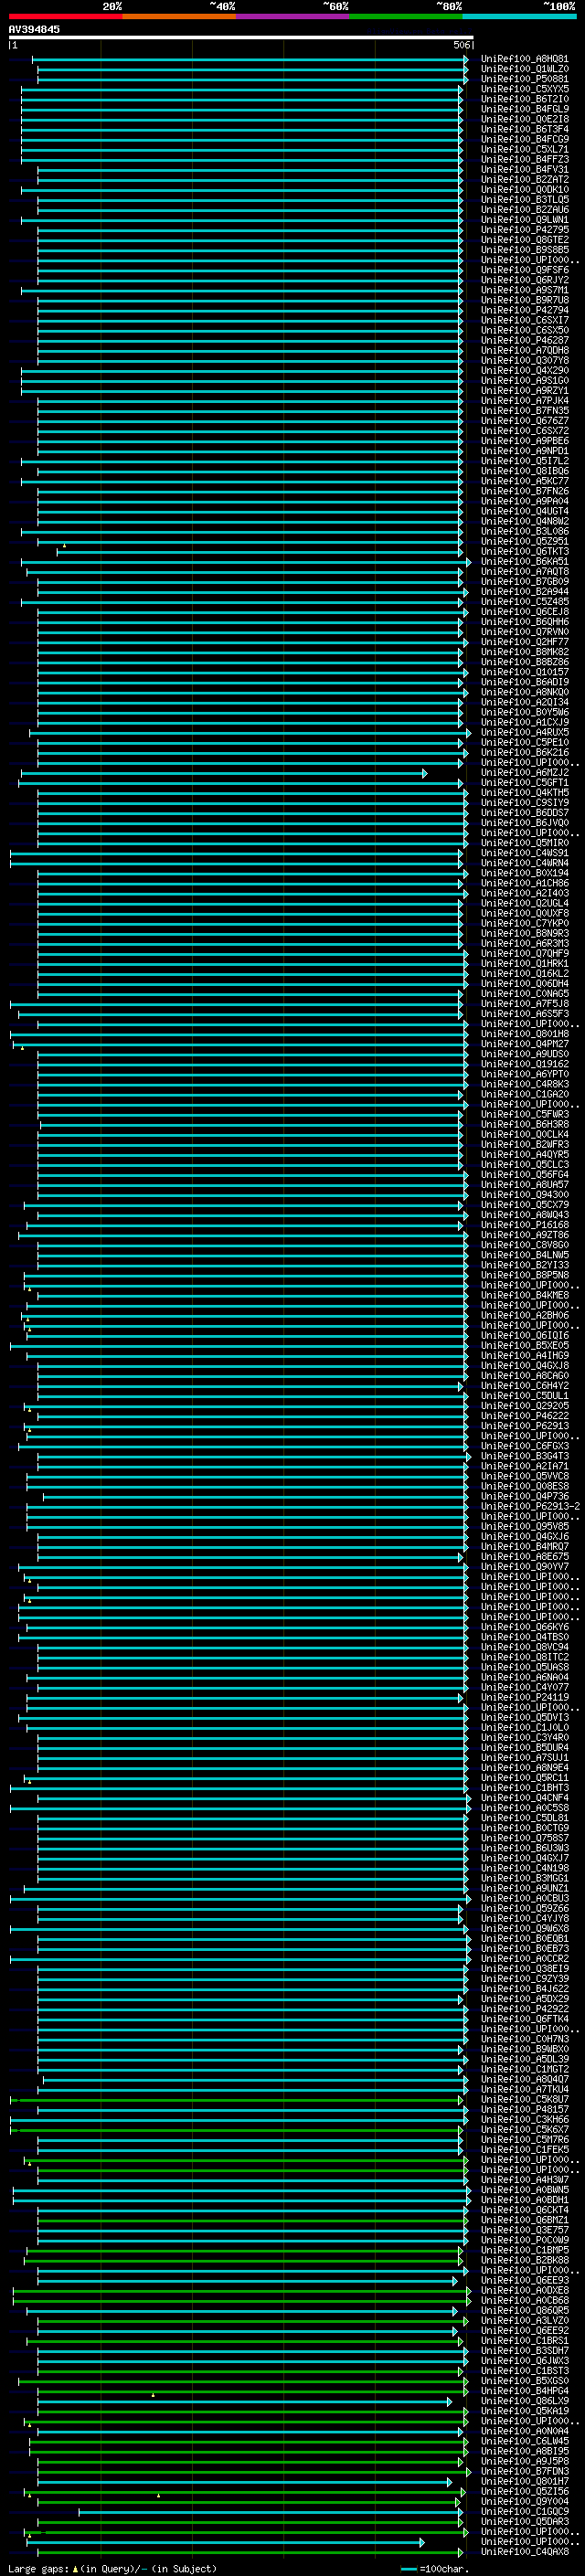The width and height of the screenshot is (585, 2576).
Task: Open hit UniRef100_Q1WLZ0
Action: [x=524, y=69]
